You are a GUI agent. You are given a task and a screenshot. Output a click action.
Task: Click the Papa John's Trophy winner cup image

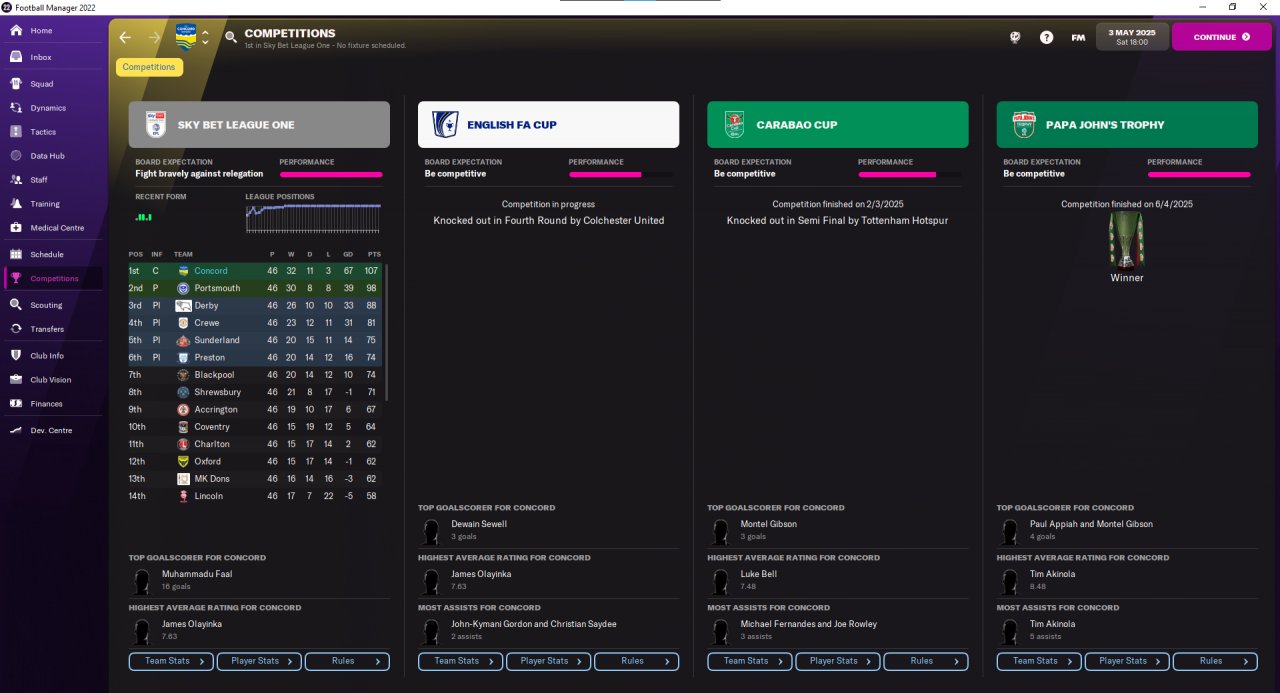click(1126, 241)
